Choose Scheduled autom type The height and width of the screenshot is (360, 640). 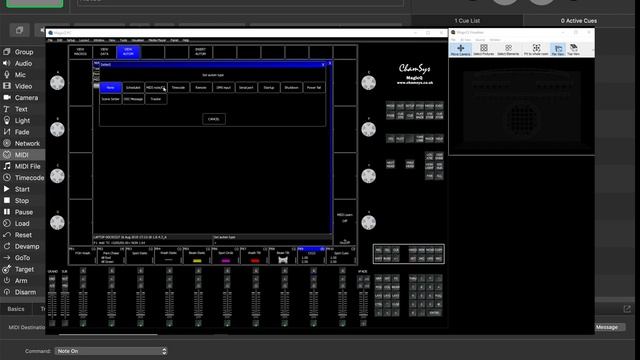point(133,87)
